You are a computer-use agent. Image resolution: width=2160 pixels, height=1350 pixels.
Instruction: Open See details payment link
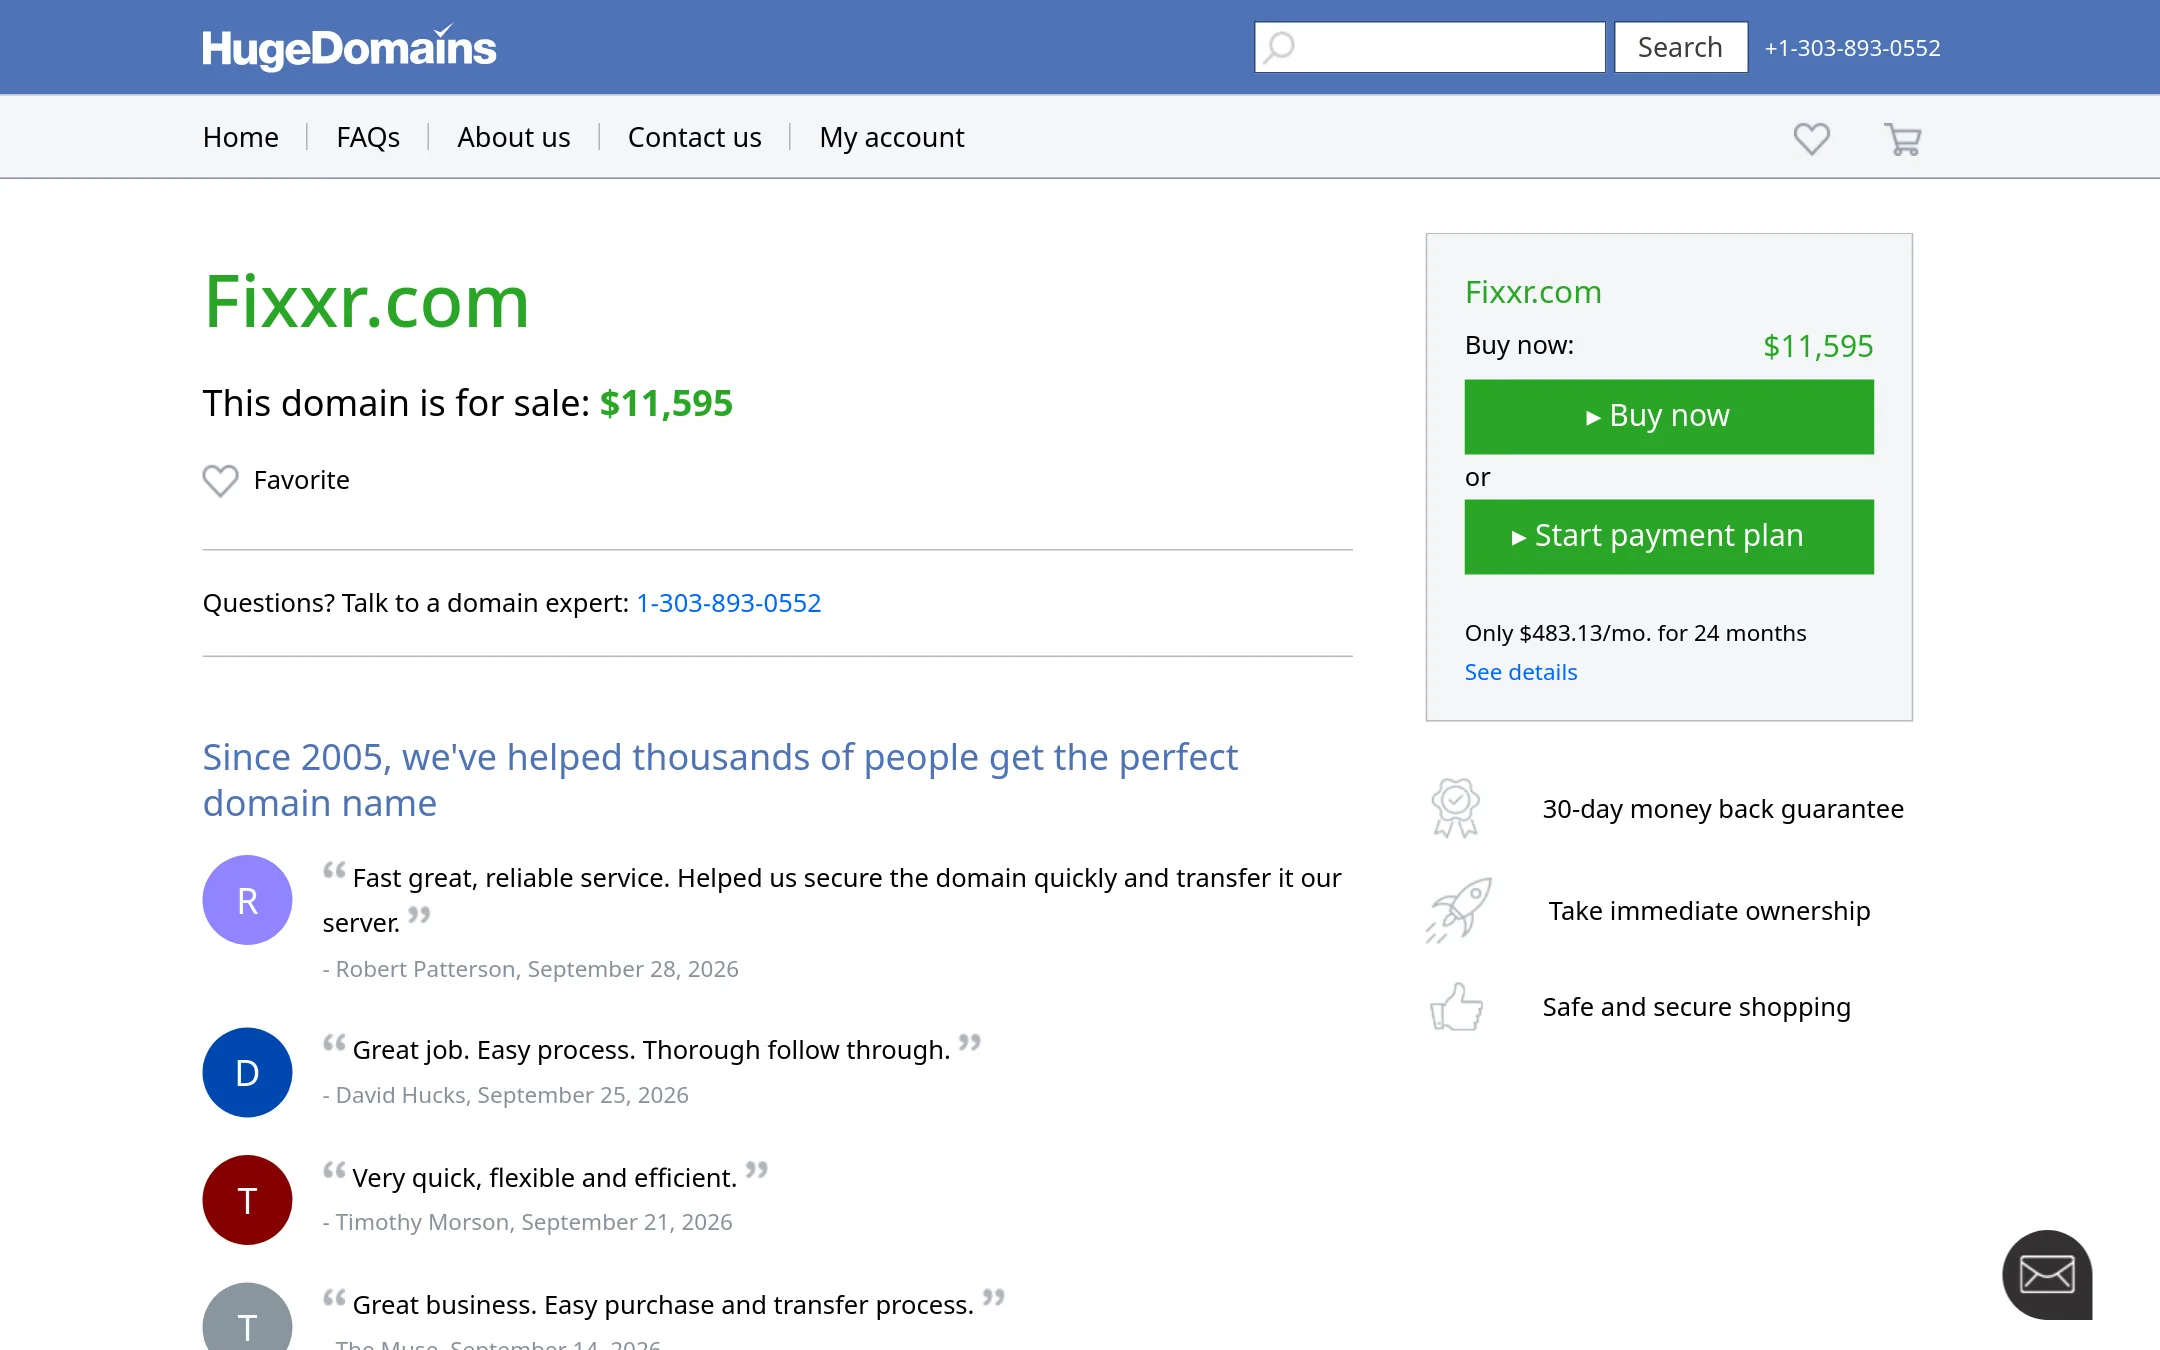point(1521,672)
